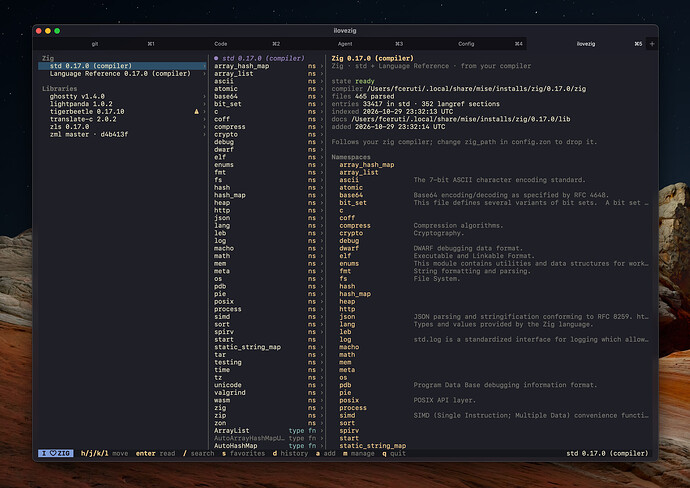Open atomic in the middle column
The height and width of the screenshot is (488, 690).
tap(226, 89)
